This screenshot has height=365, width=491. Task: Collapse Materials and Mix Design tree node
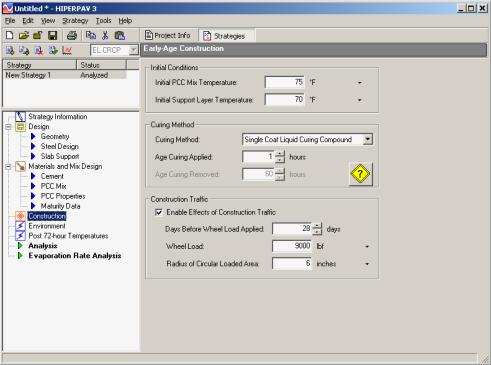(x=8, y=166)
